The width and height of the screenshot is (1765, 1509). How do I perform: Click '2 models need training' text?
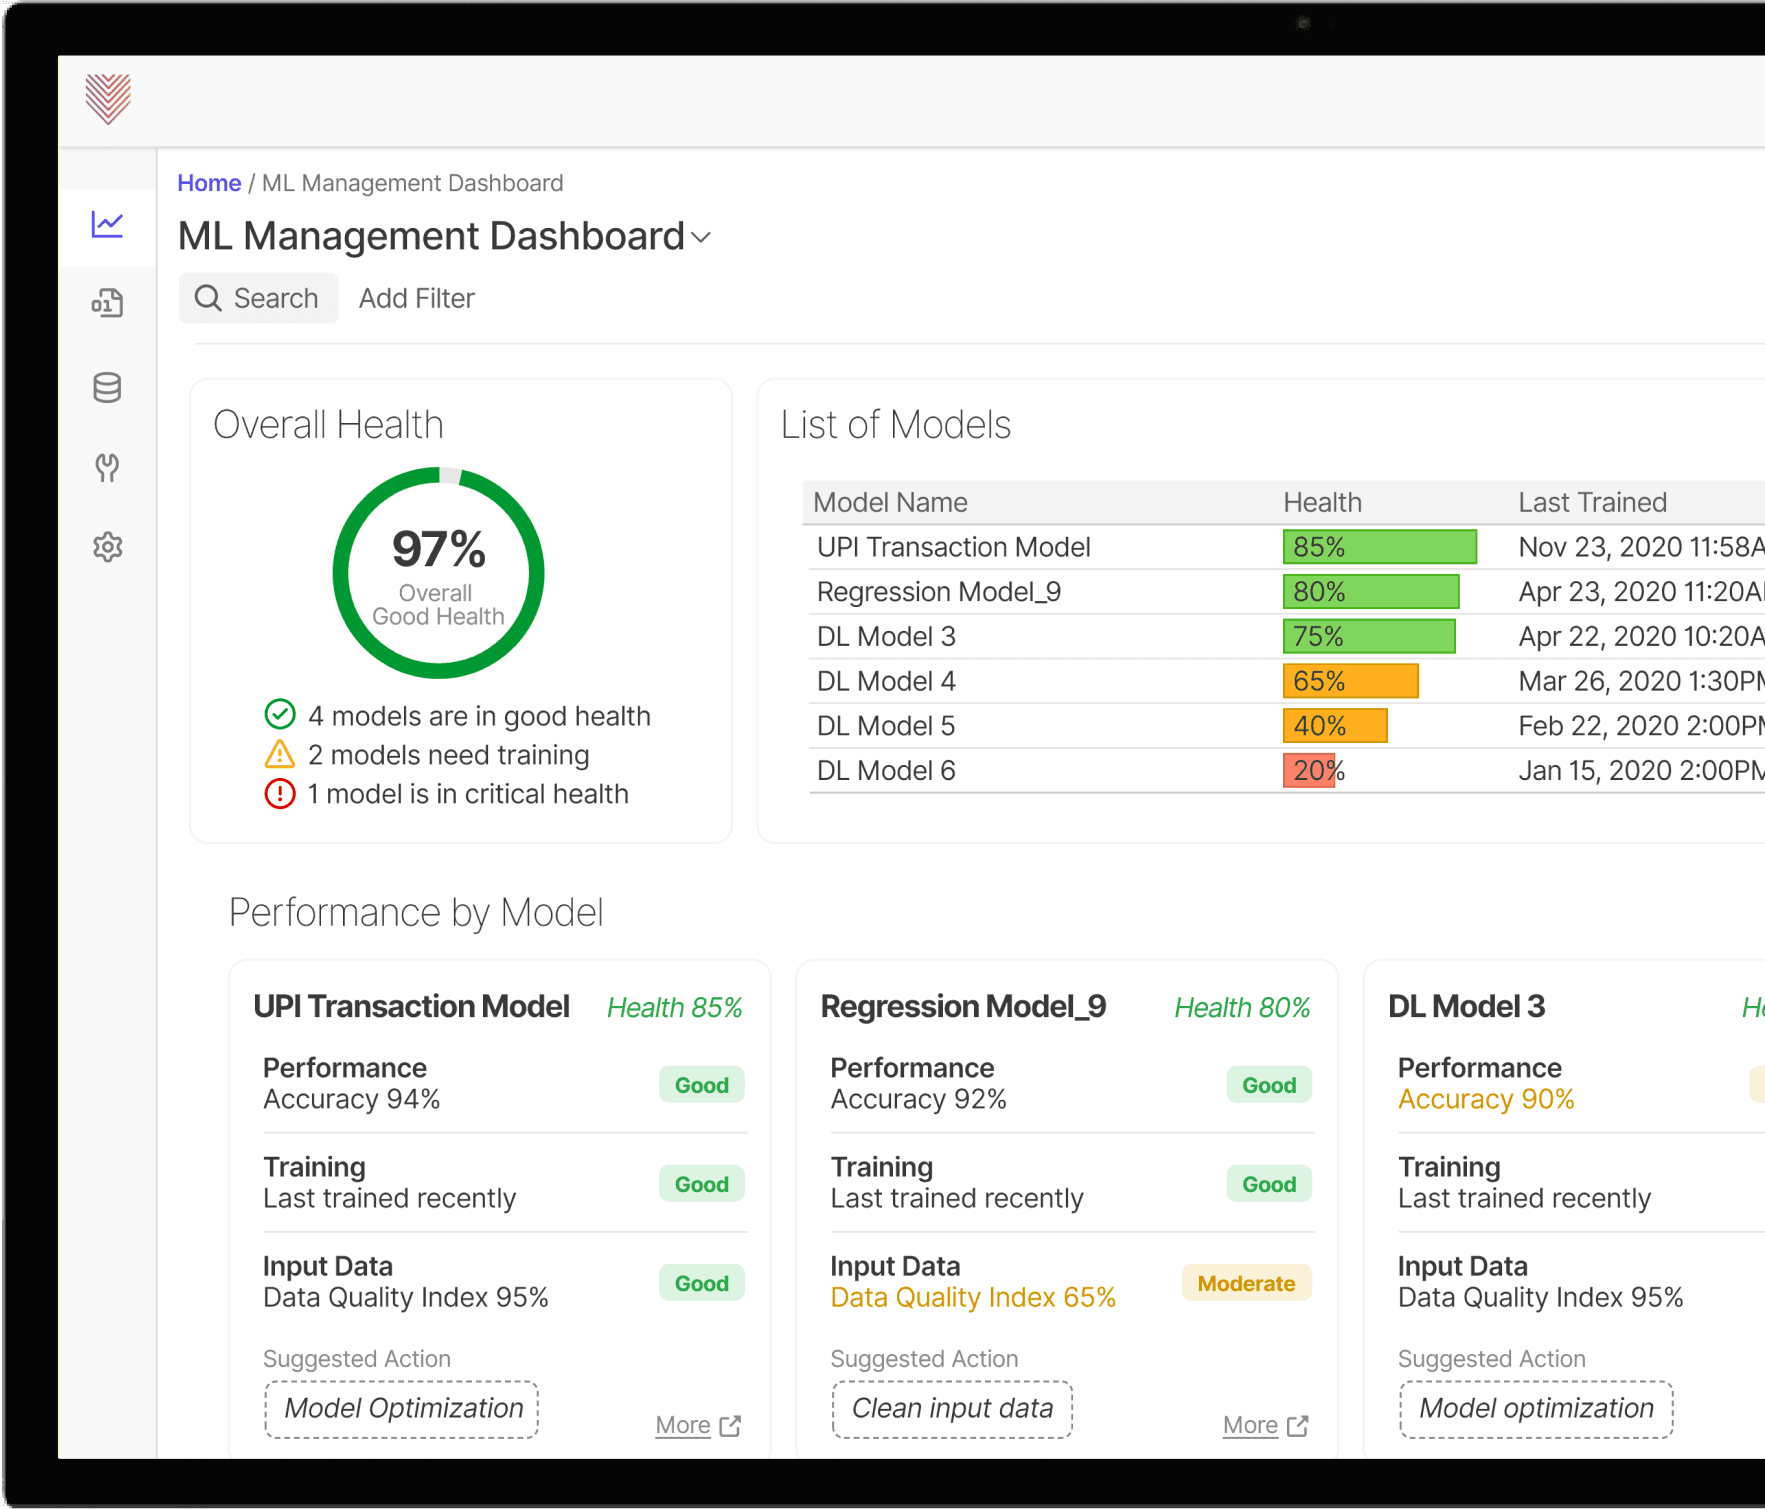448,755
